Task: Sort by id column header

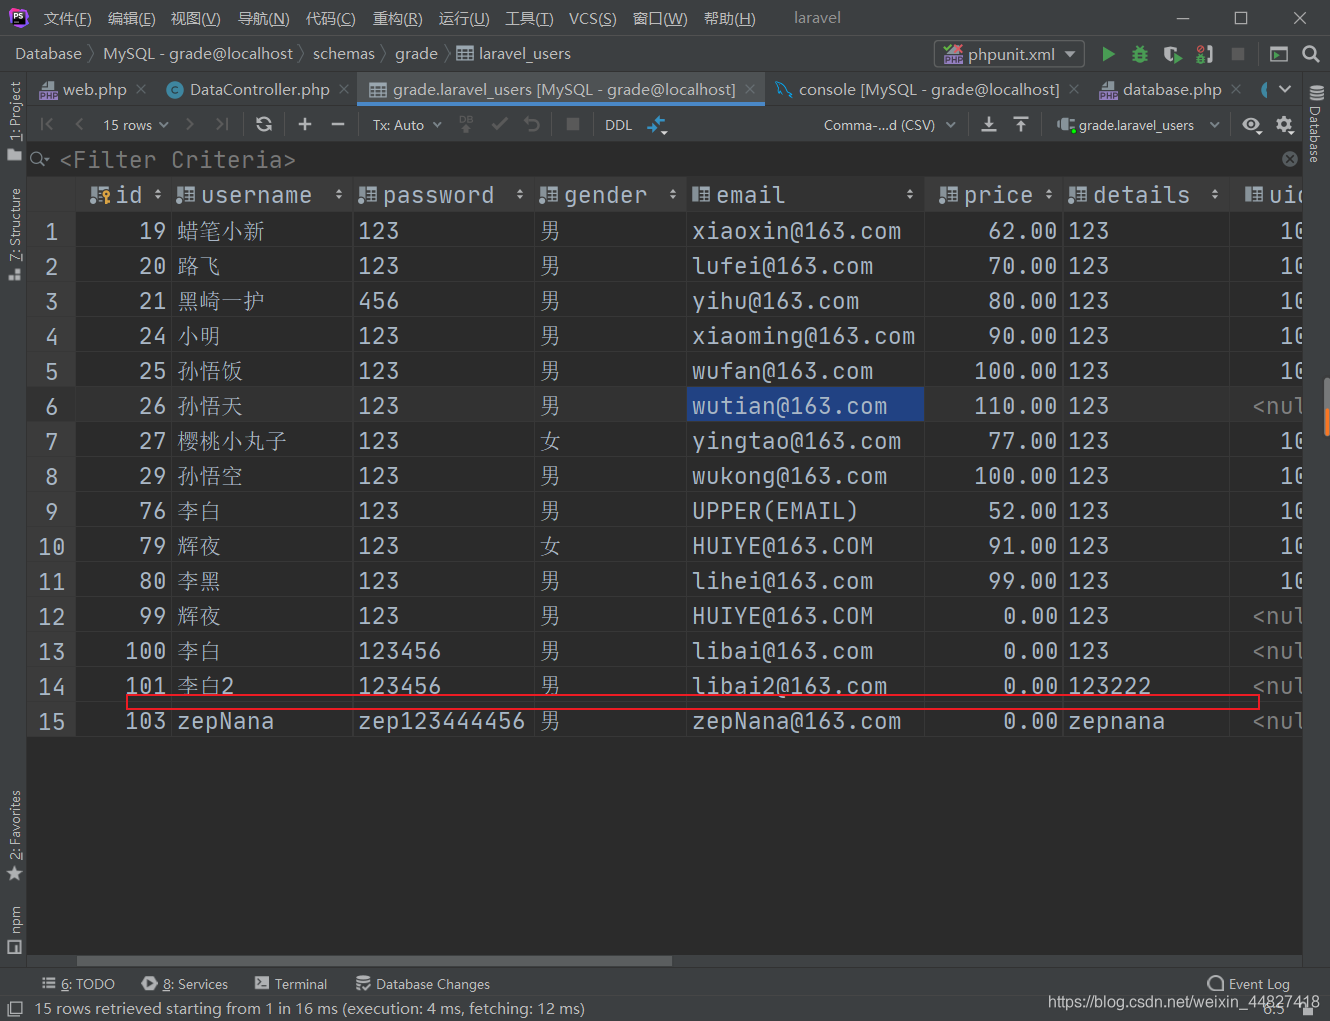Action: tap(125, 194)
